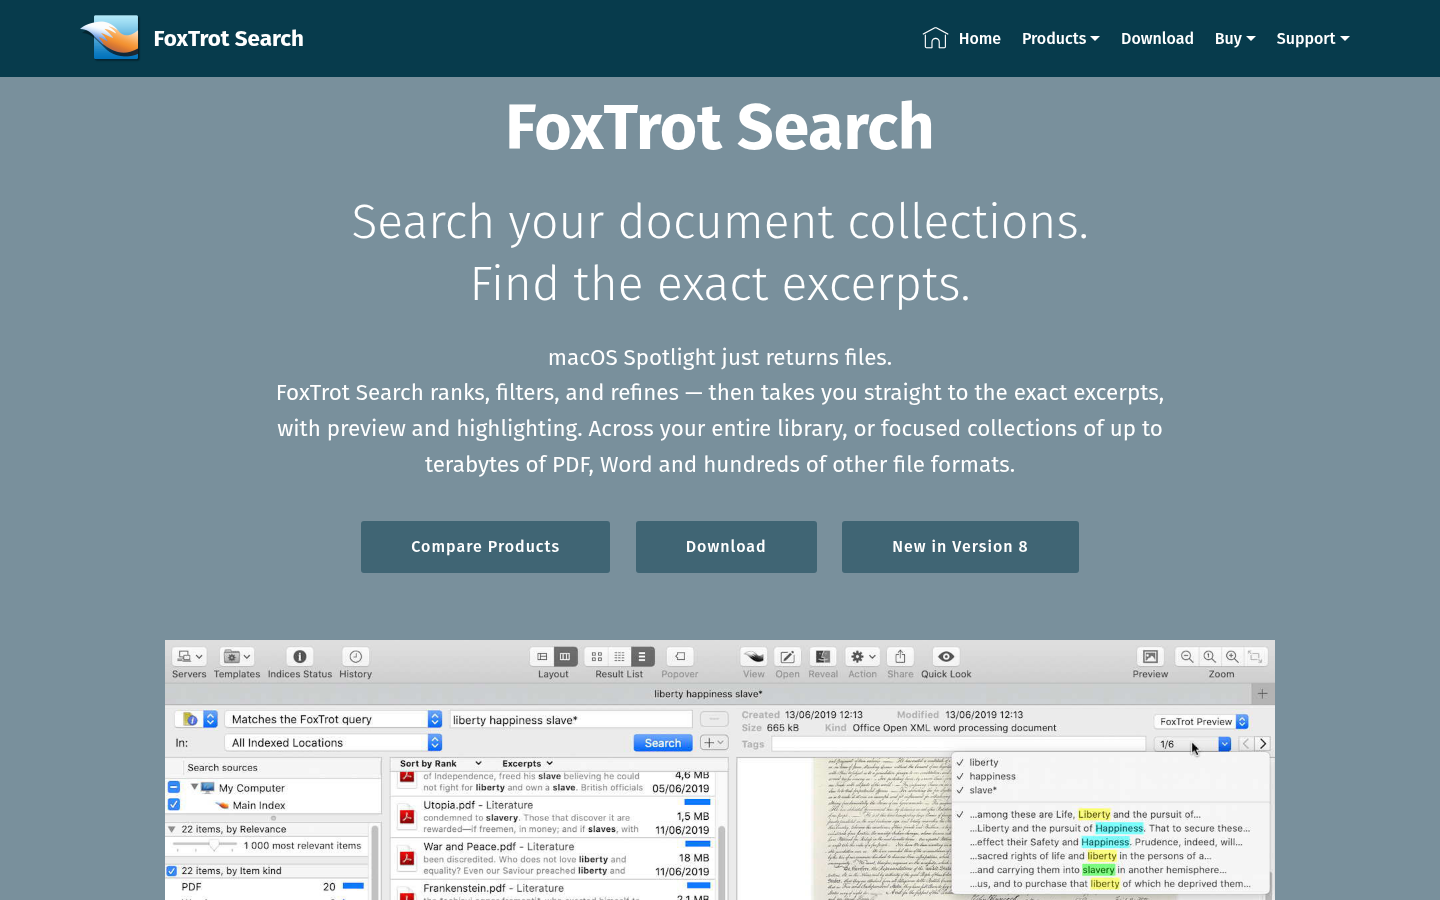The height and width of the screenshot is (900, 1440).
Task: Click the Download button below the description
Action: 726,547
